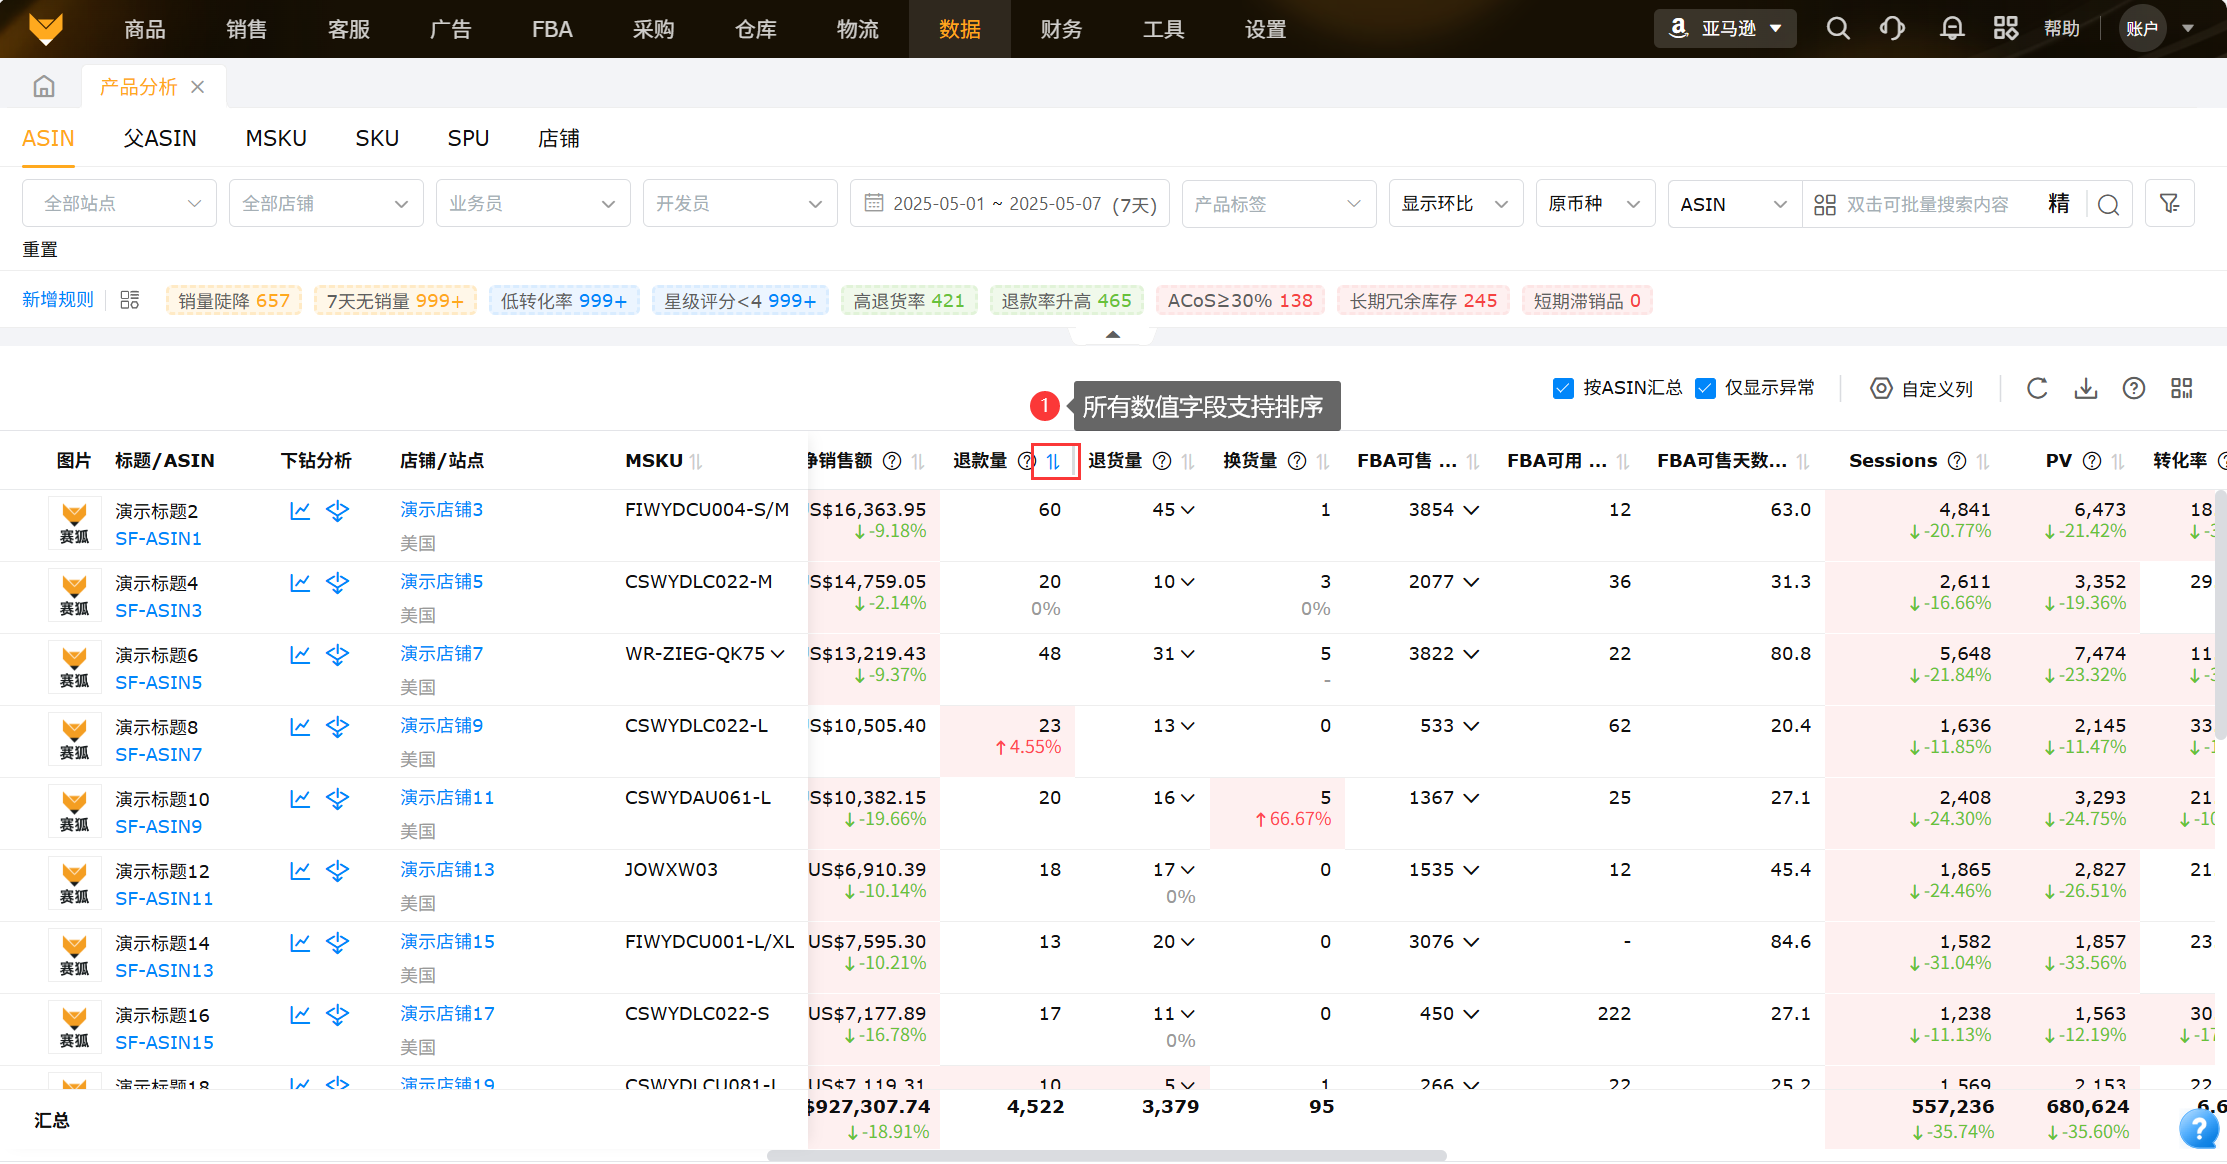This screenshot has width=2227, height=1164.
Task: Click the home icon tab
Action: coord(44,87)
